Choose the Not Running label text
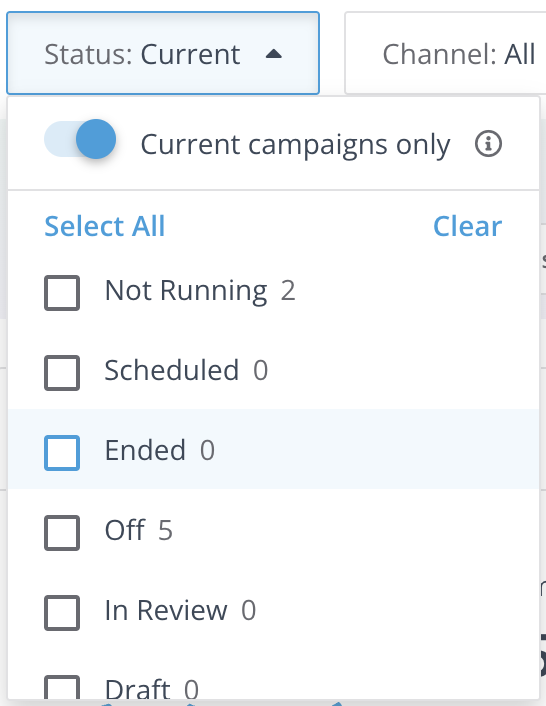The width and height of the screenshot is (546, 706). pyautogui.click(x=186, y=291)
